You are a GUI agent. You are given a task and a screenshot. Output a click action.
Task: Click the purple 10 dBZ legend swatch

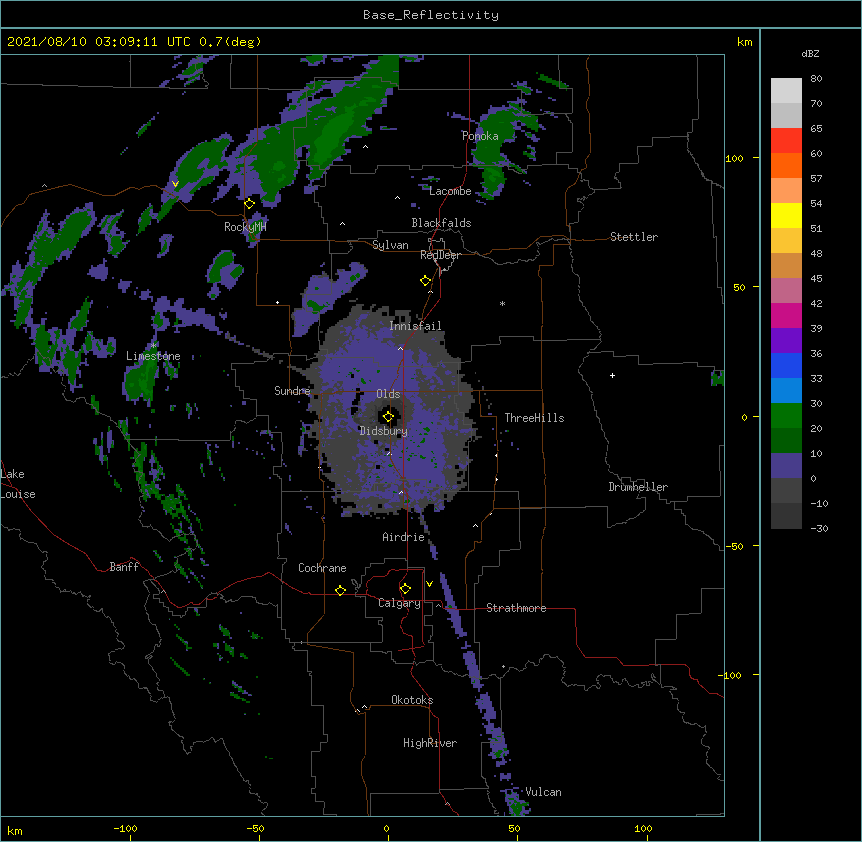coord(786,466)
